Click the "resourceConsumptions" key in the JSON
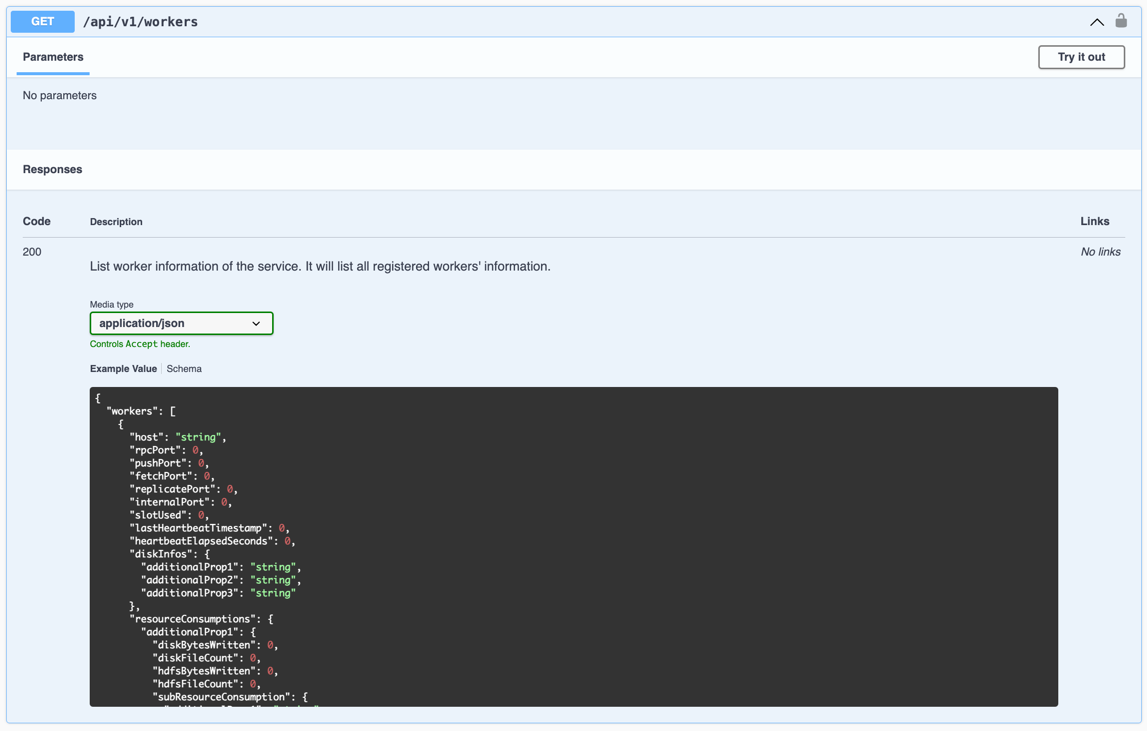This screenshot has width=1147, height=731. coord(196,619)
